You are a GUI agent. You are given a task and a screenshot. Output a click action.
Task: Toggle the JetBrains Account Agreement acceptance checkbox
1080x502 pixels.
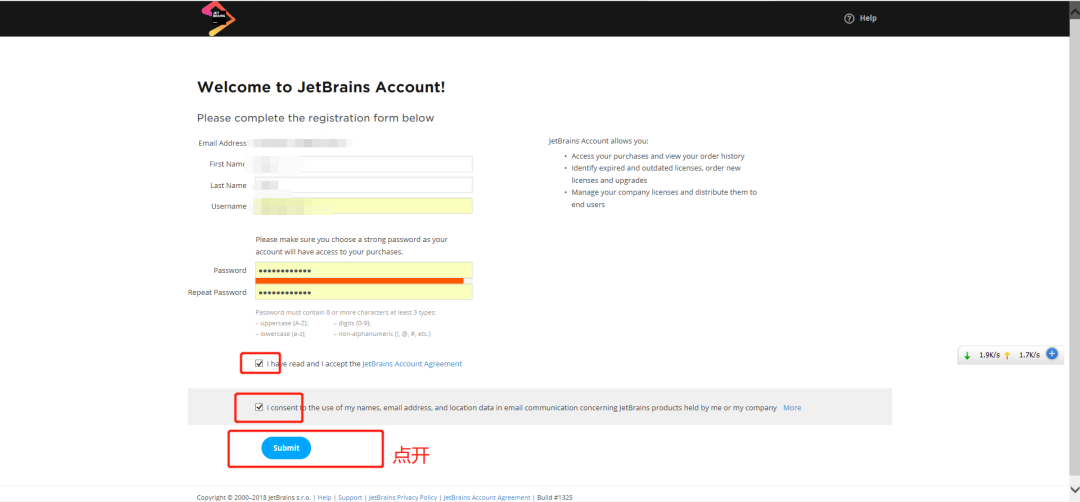[x=259, y=363]
